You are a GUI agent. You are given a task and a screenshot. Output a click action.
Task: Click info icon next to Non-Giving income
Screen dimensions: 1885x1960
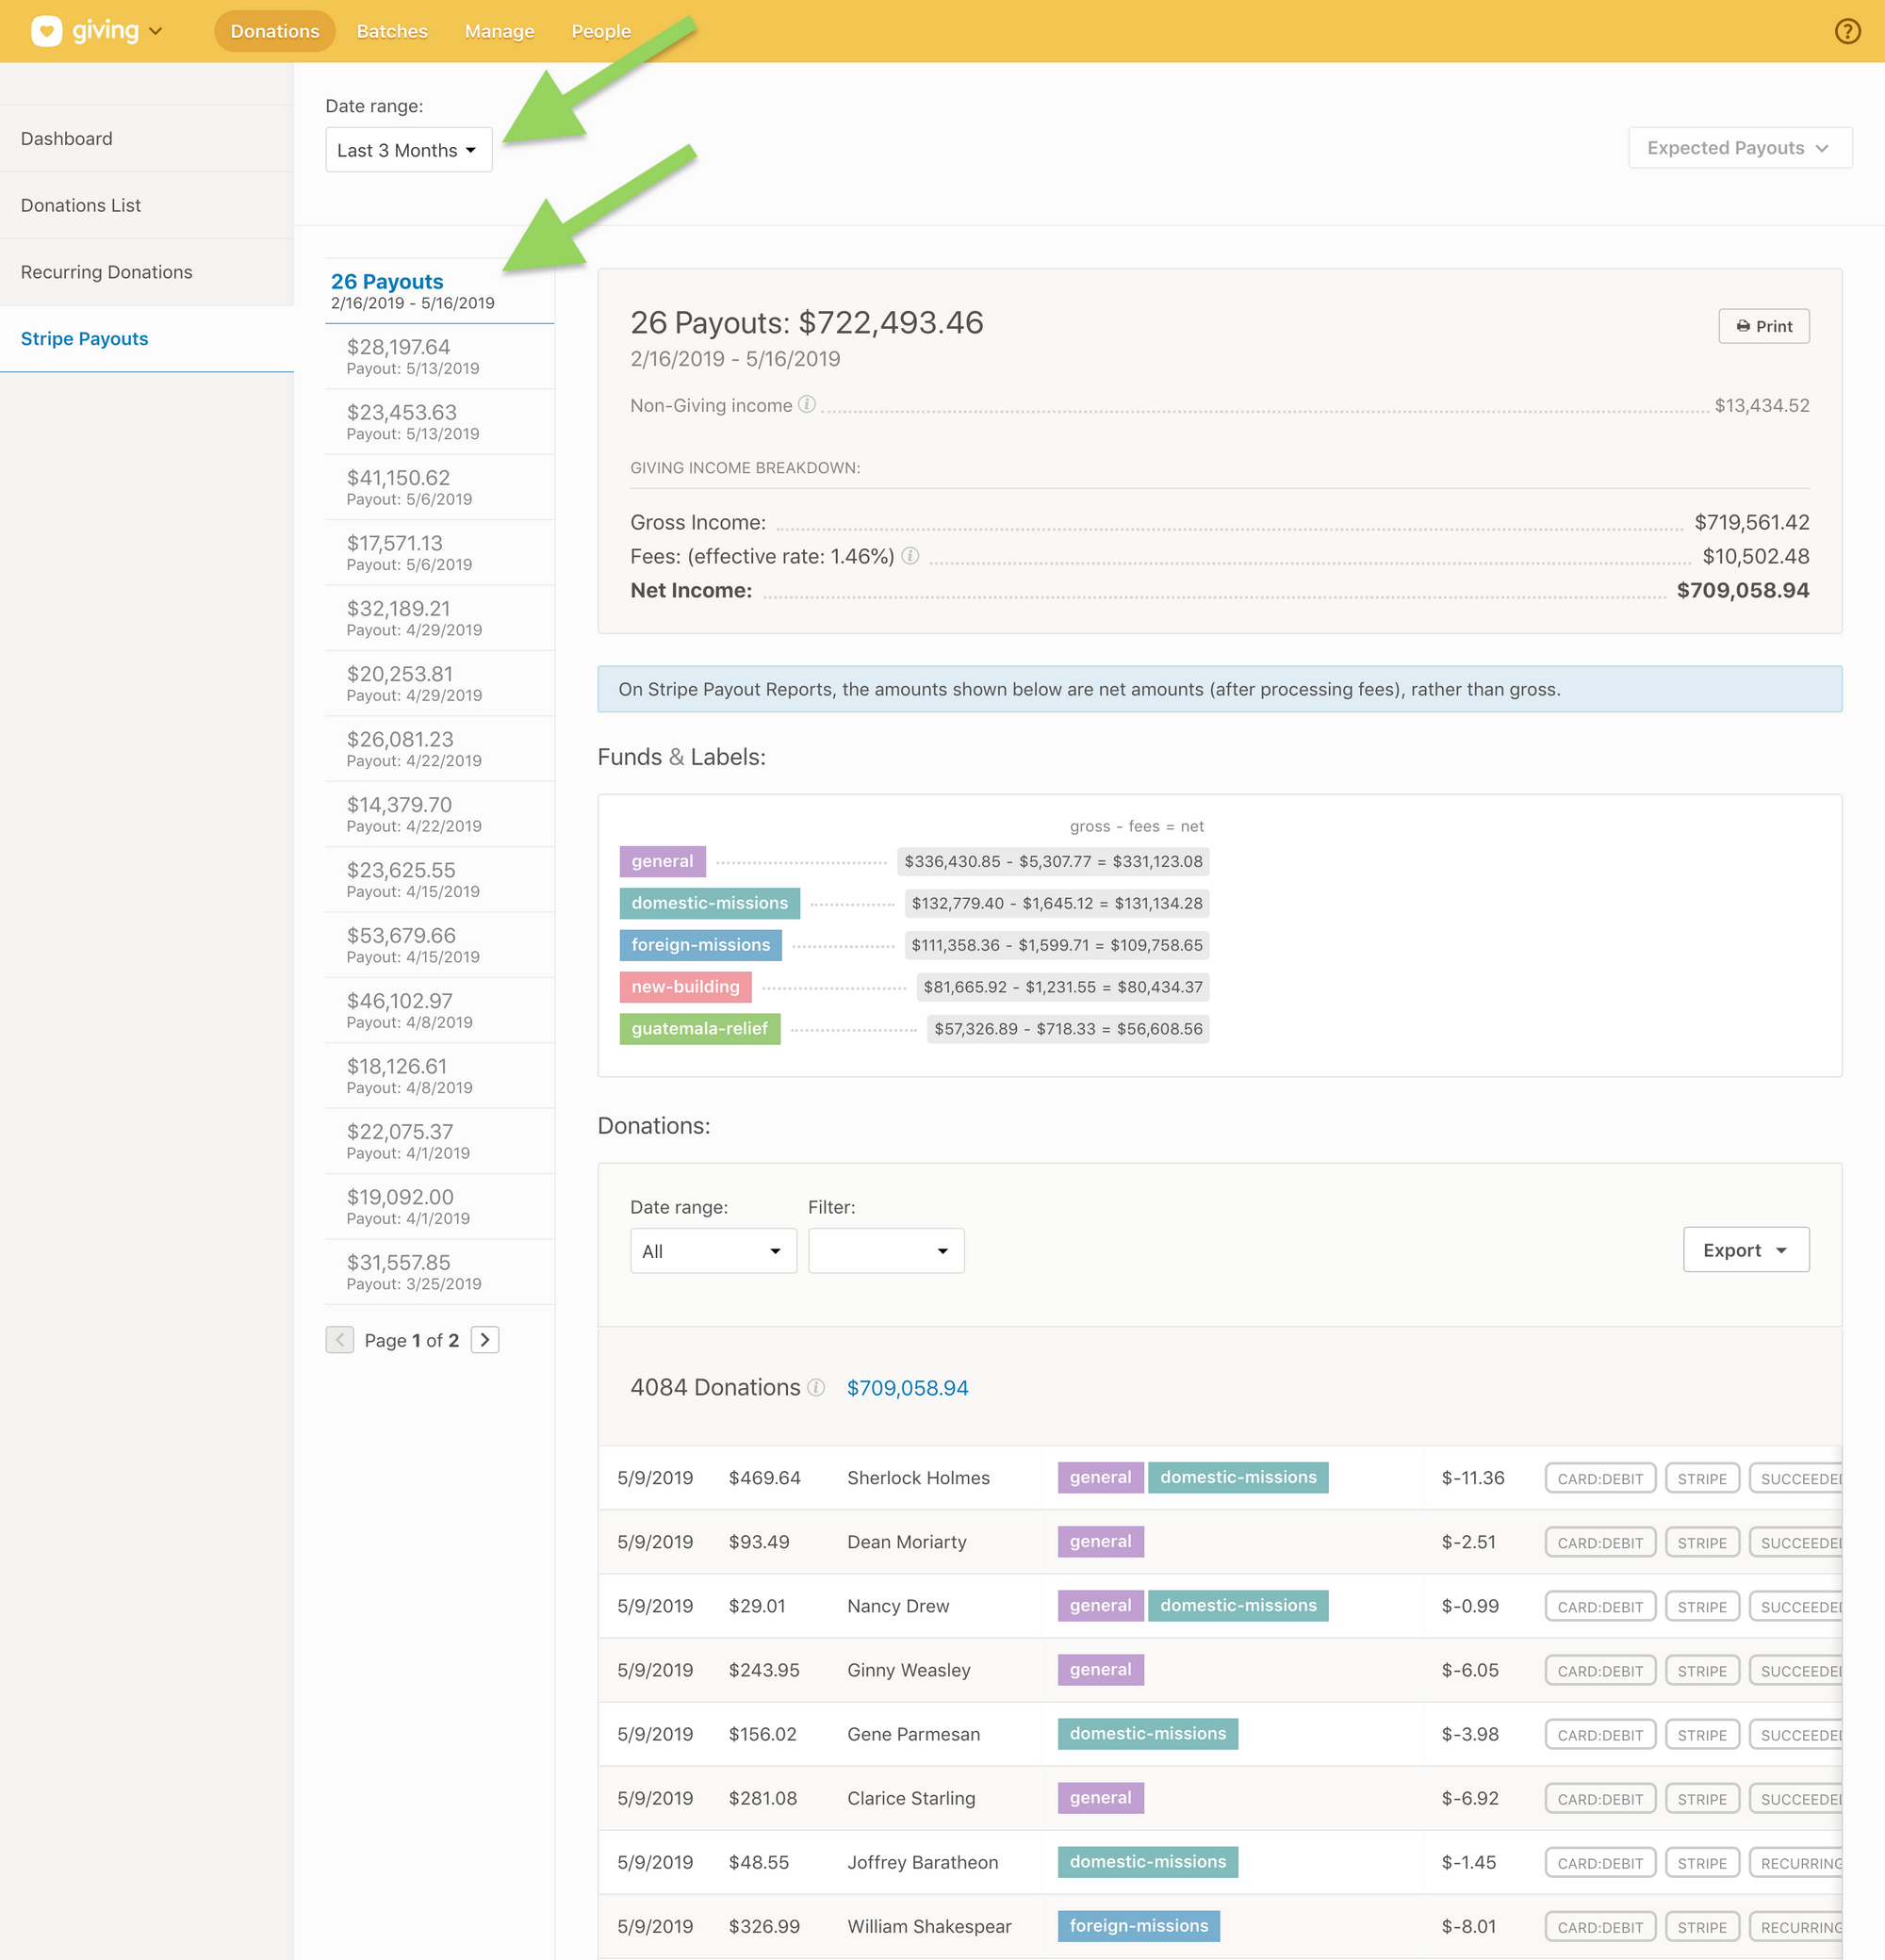pos(807,405)
